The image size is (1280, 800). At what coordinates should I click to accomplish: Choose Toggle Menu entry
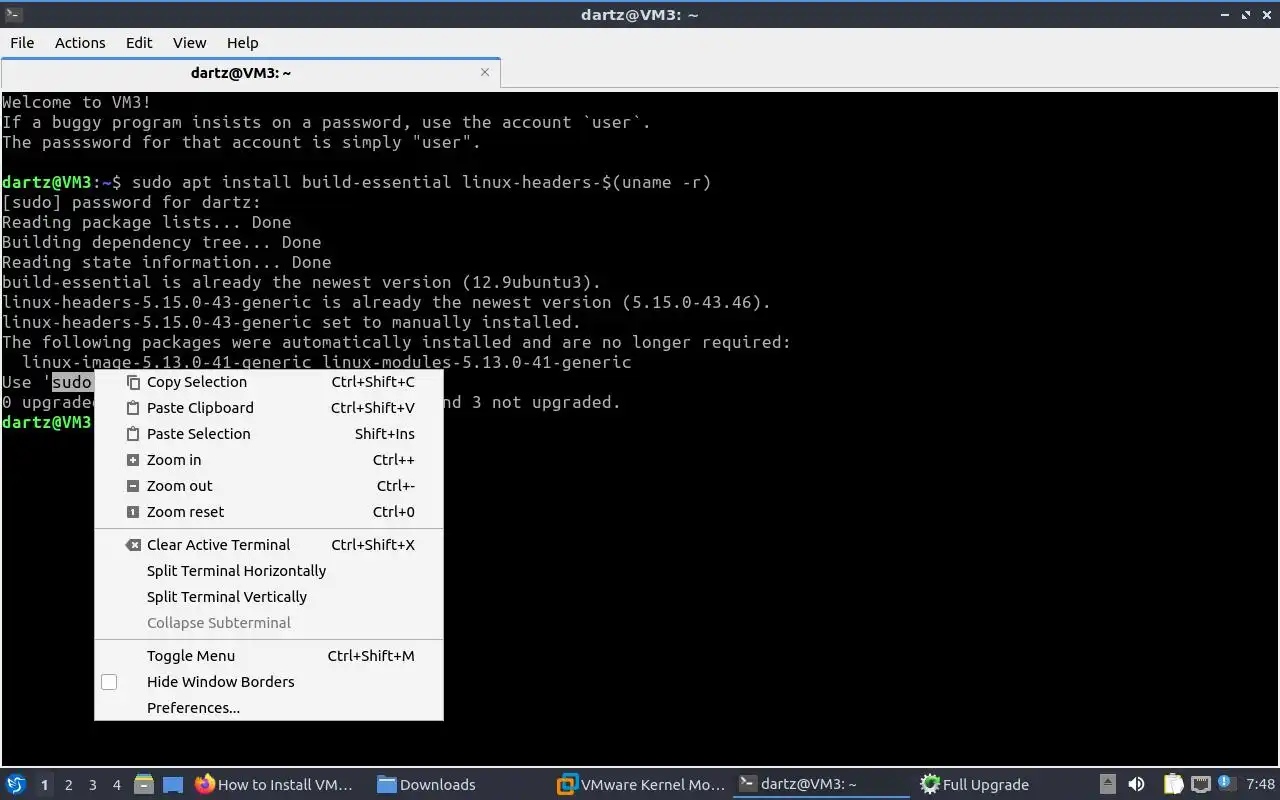[268, 656]
